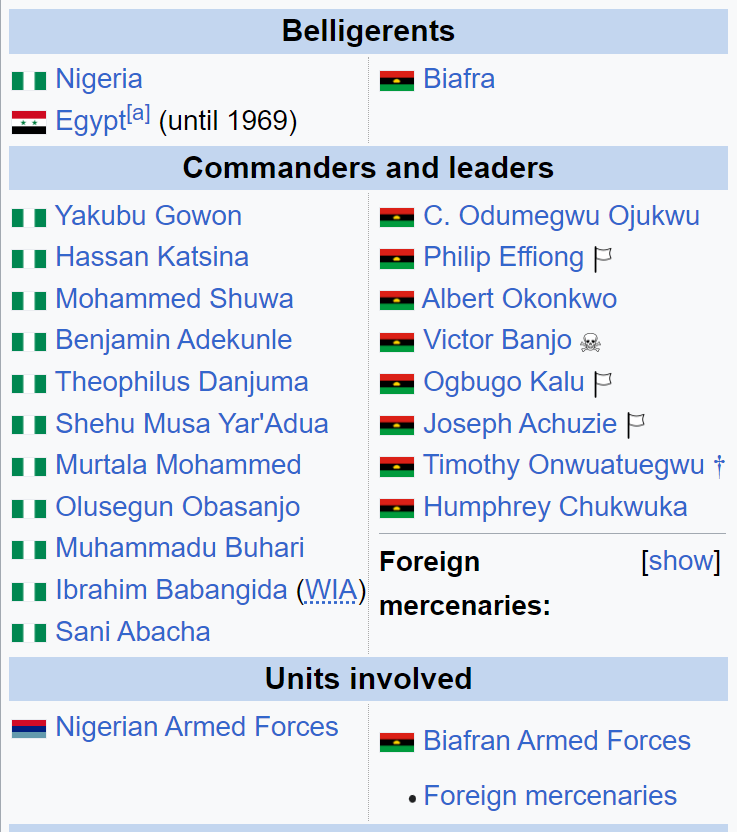This screenshot has height=832, width=737.
Task: Click the flag icon beside Biafran Armed Forces
Action: (x=396, y=742)
